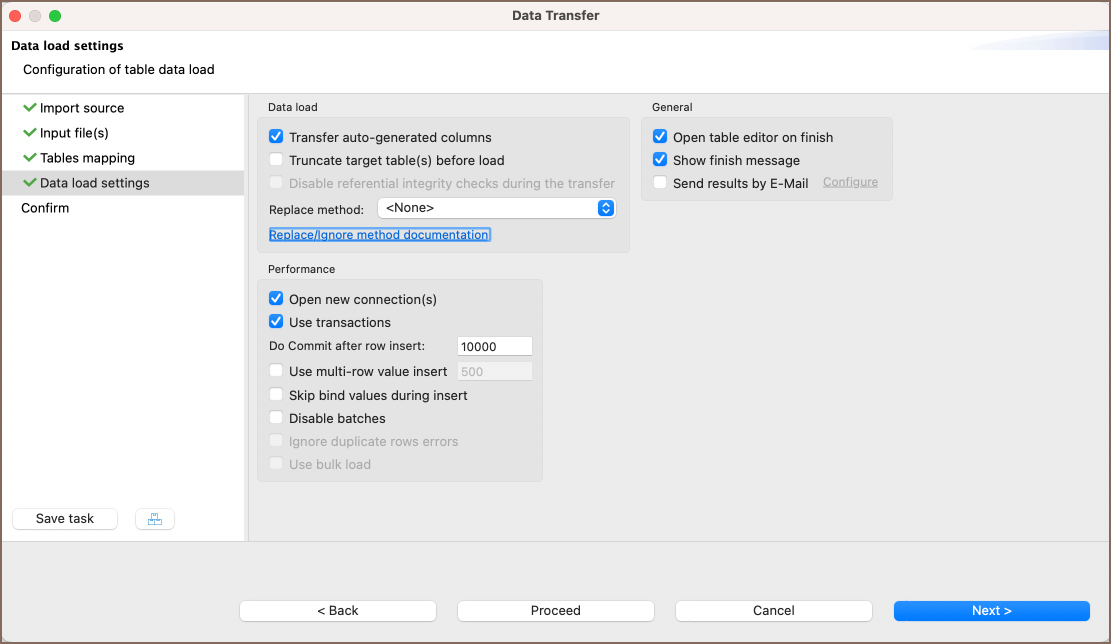Click the Next > button

pyautogui.click(x=991, y=611)
